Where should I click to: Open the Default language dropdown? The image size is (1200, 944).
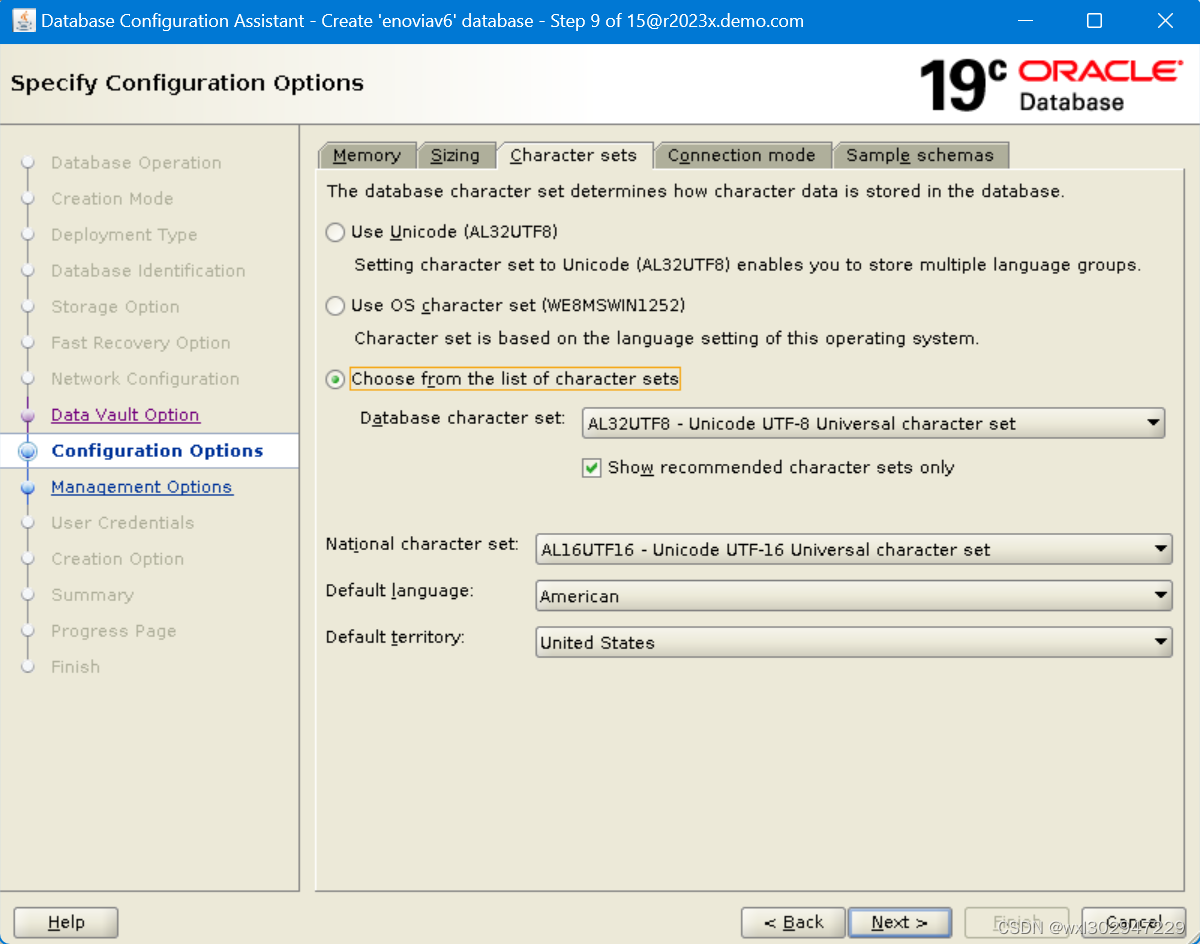point(853,596)
